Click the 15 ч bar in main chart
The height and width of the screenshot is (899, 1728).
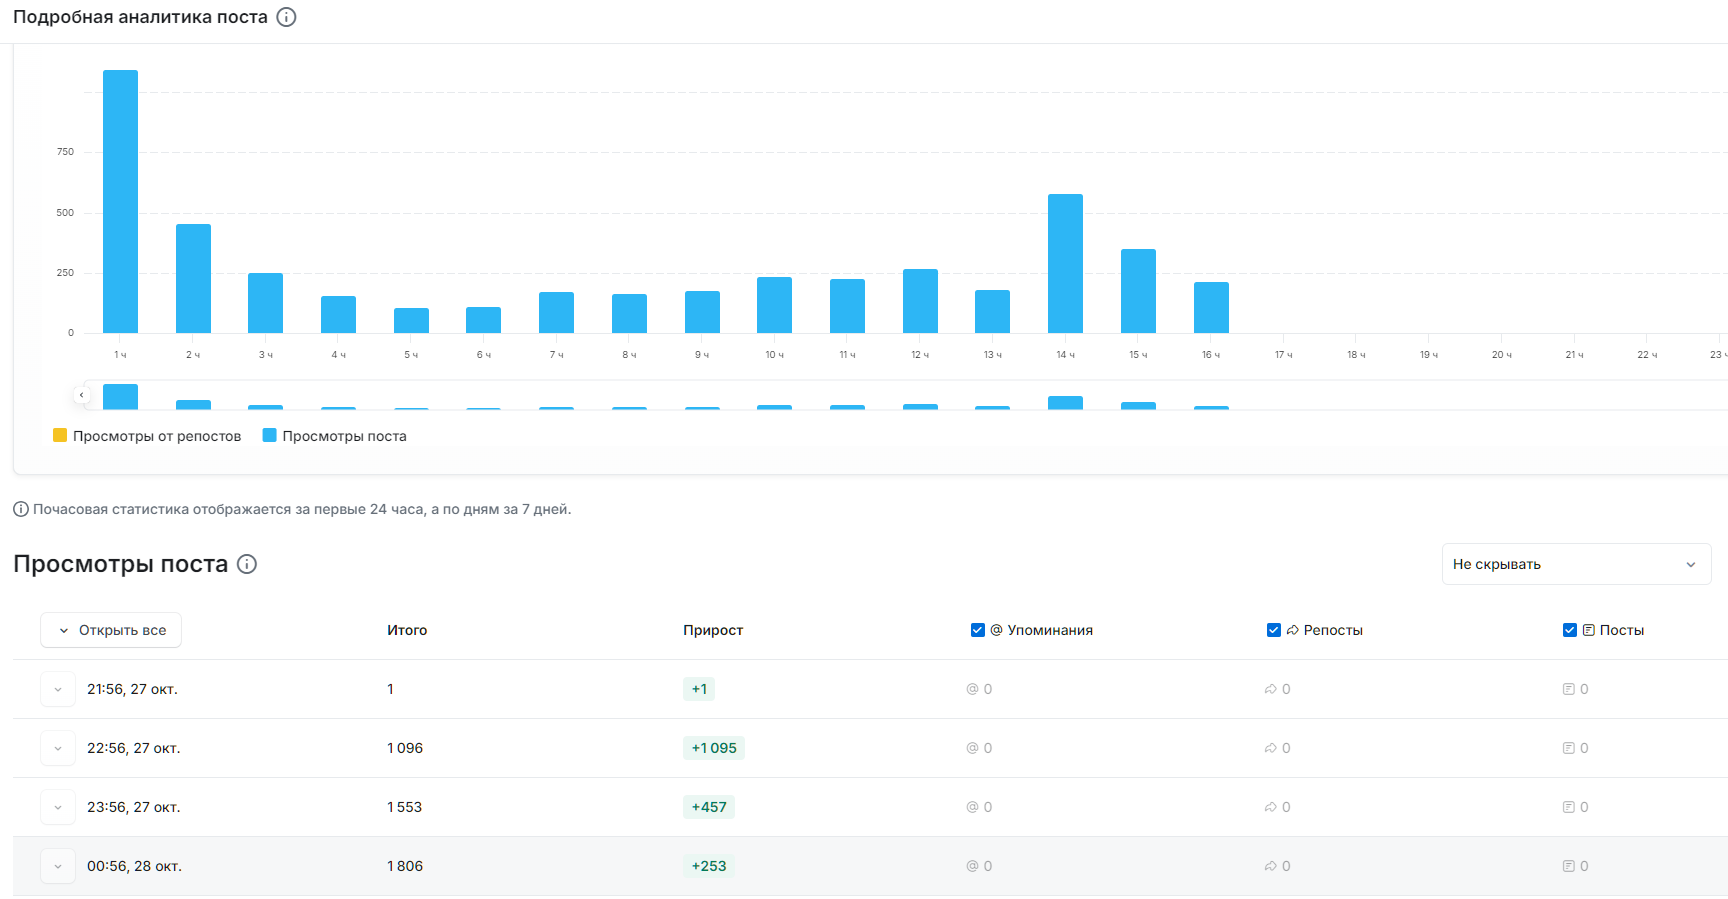coord(1138,291)
